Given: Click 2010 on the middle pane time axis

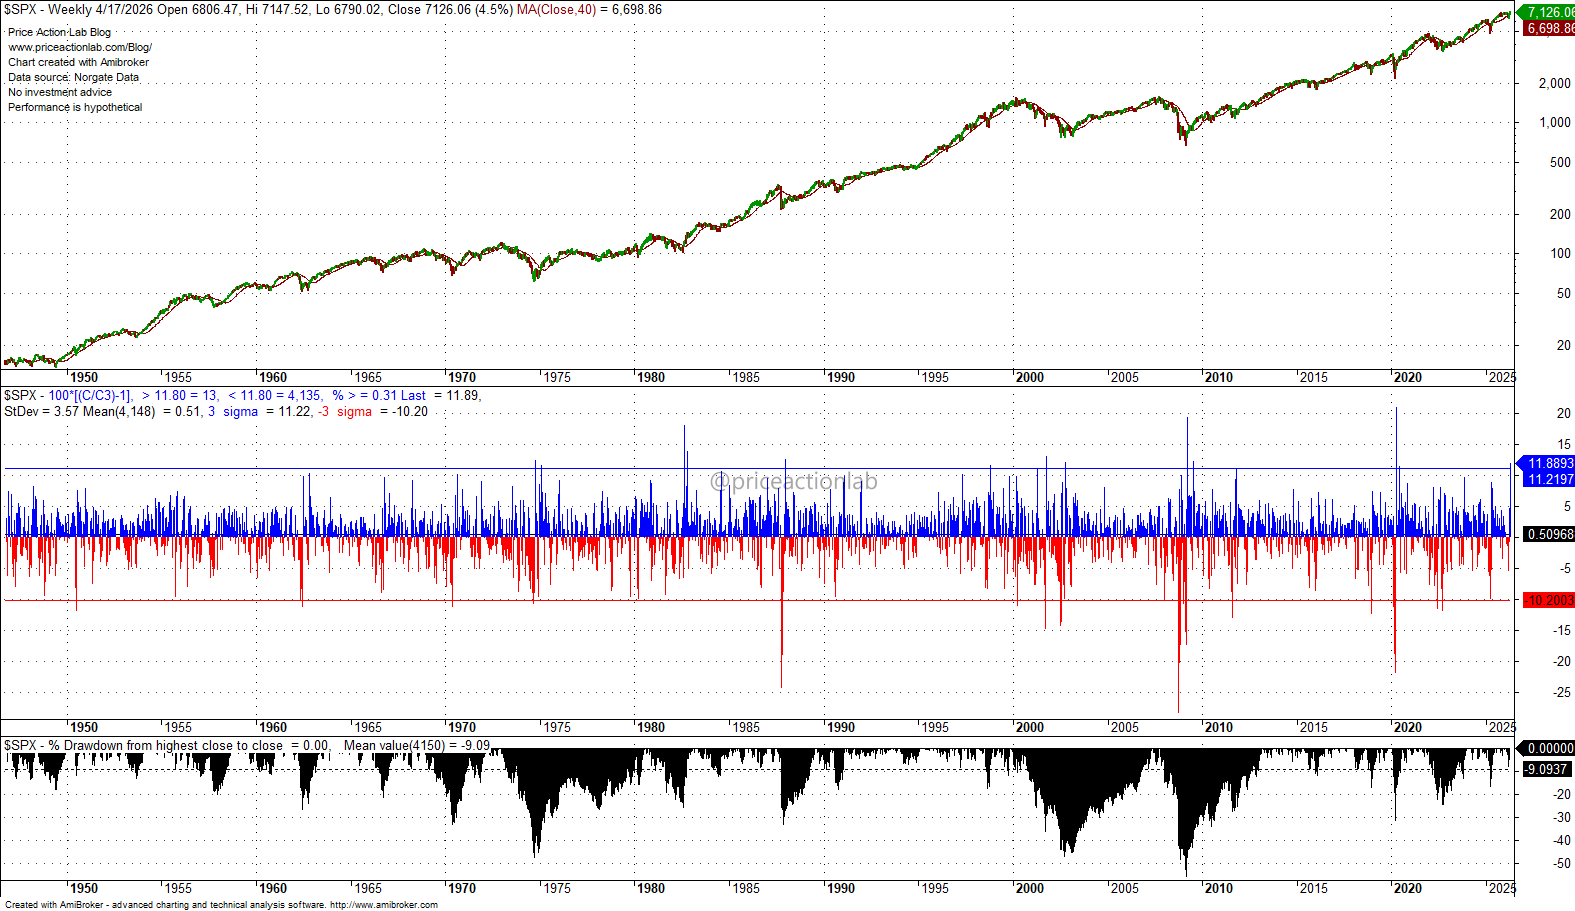Looking at the screenshot, I should [x=1218, y=727].
